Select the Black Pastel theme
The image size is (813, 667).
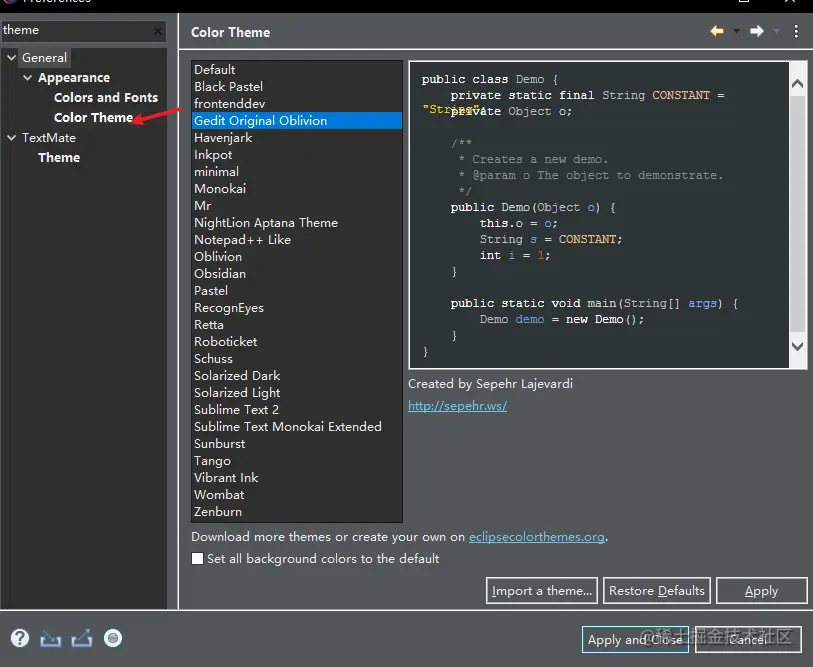(x=297, y=87)
